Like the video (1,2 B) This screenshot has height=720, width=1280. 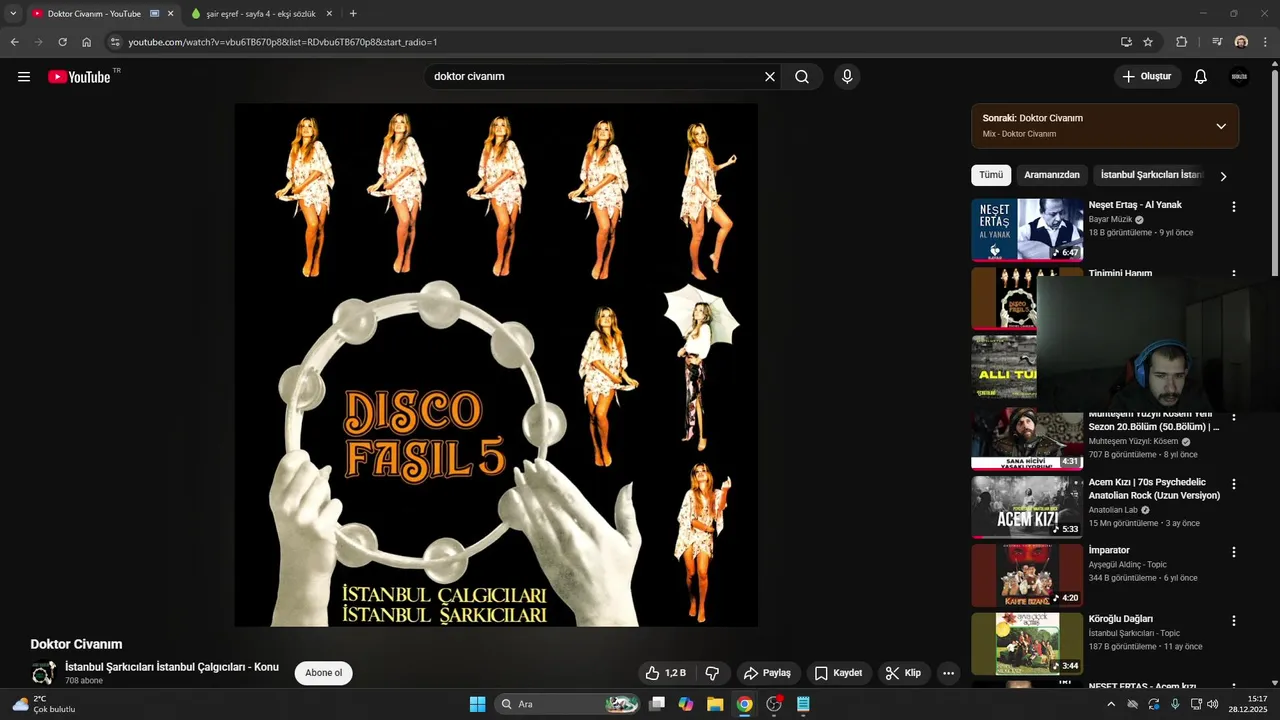pos(666,673)
